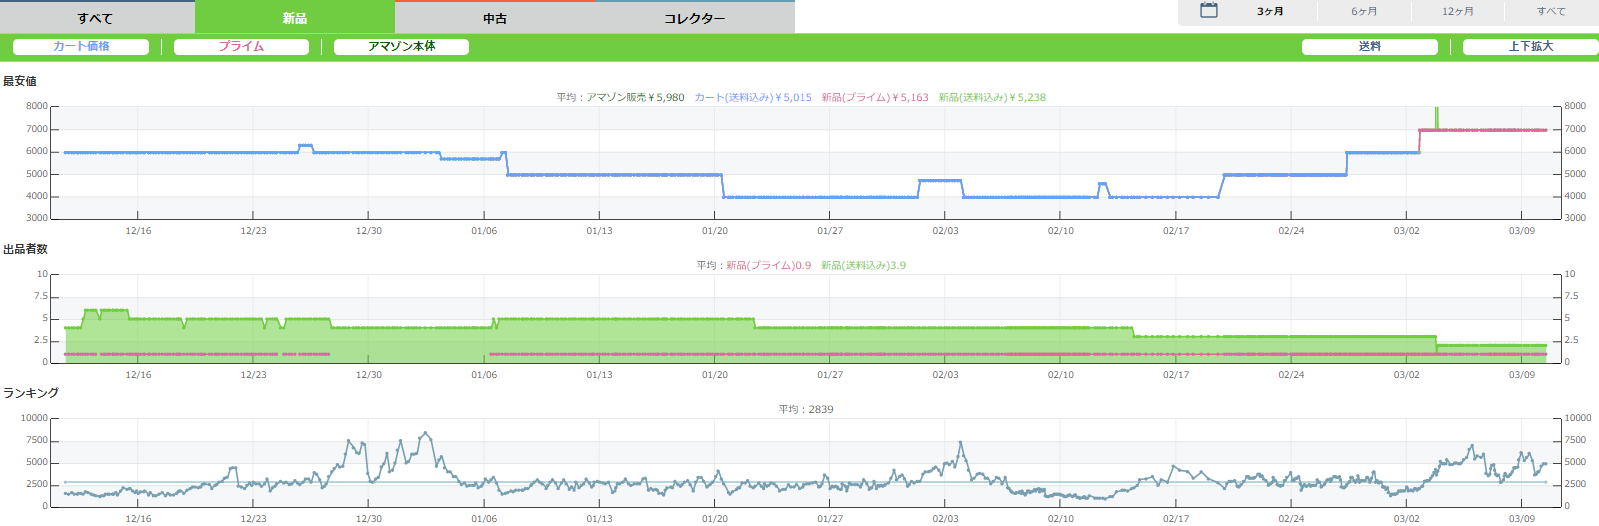Open the 中古 tab
The height and width of the screenshot is (526, 1599).
495,18
